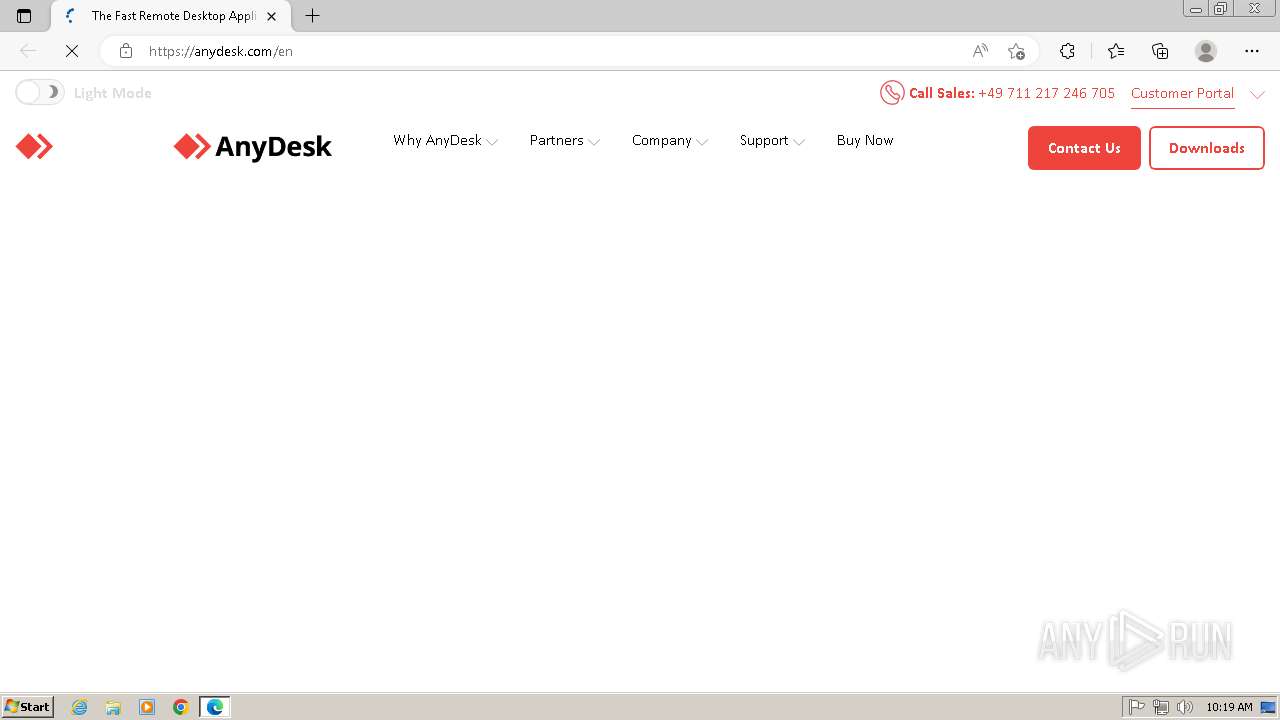Open the Customer Portal link
Screen dimensions: 1280x720
[1182, 93]
